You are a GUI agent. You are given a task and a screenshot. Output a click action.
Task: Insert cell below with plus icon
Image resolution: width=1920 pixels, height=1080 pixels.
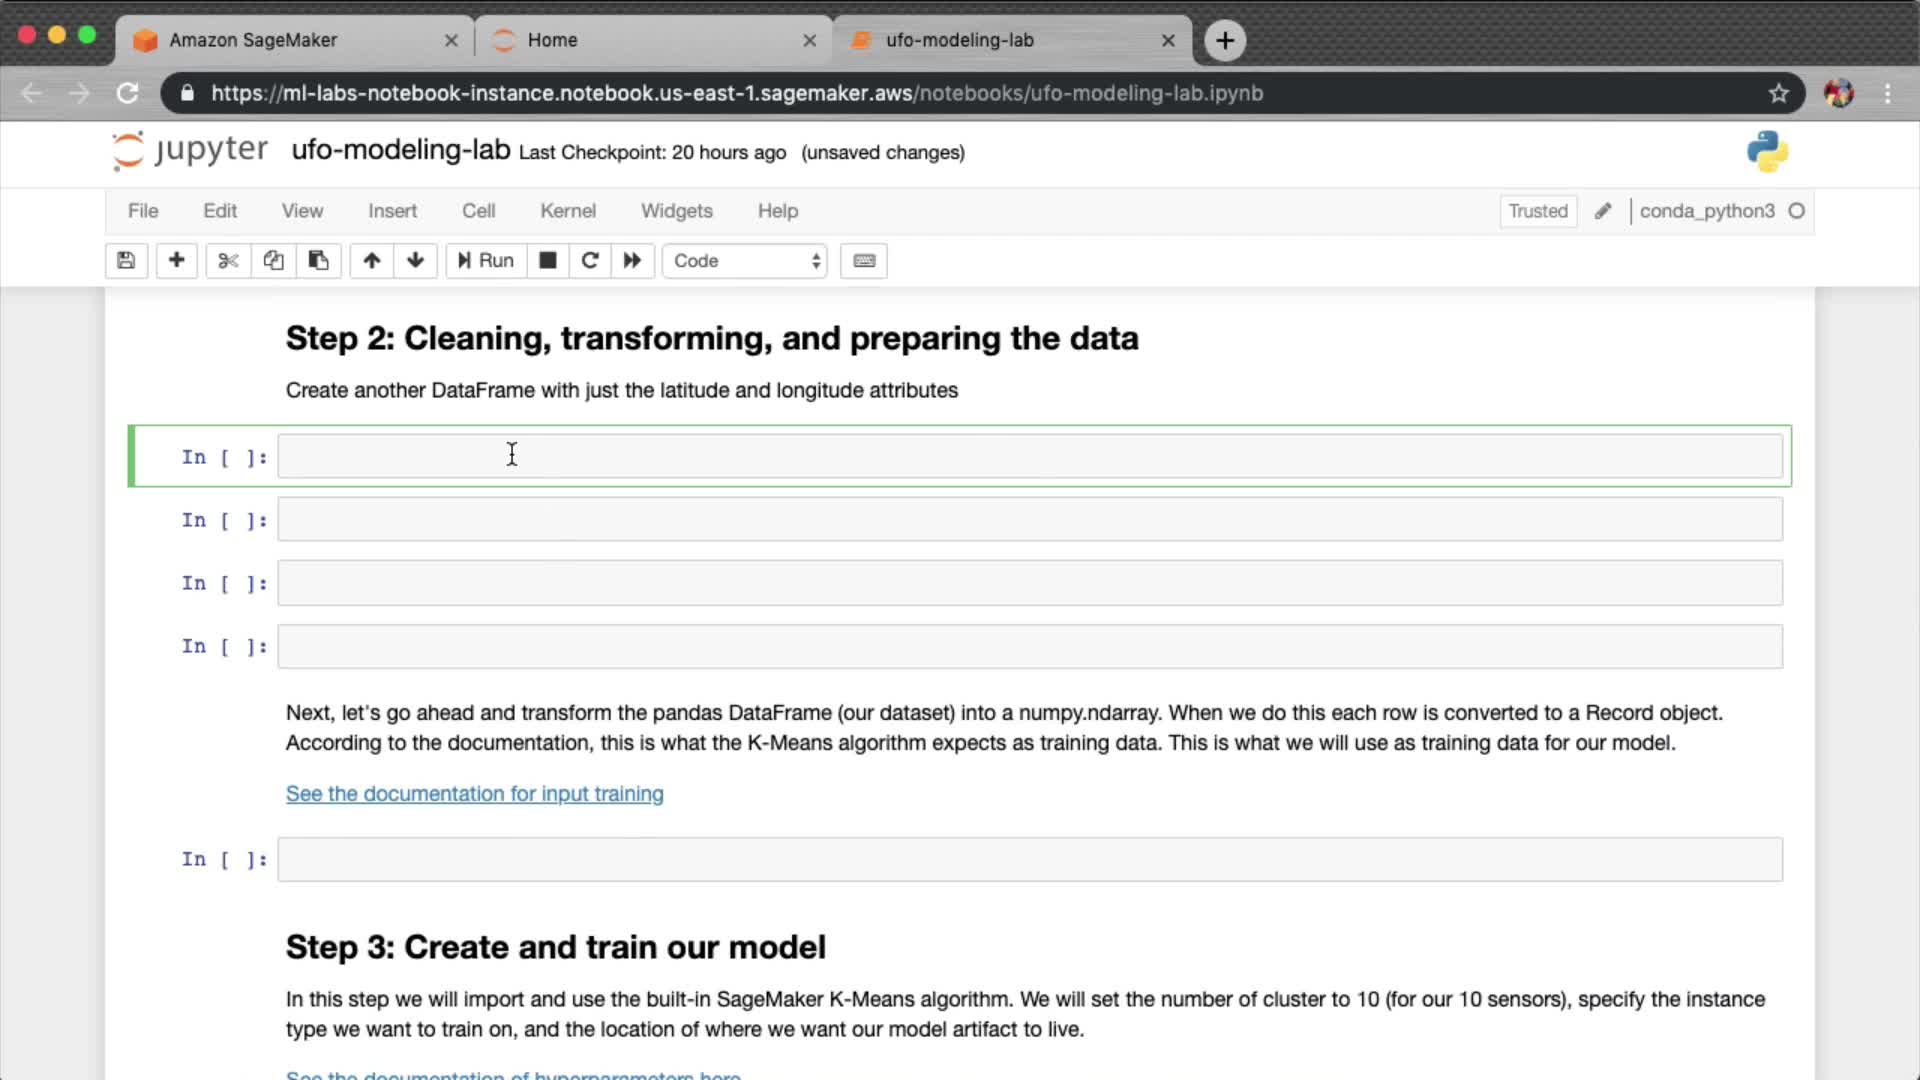point(176,261)
